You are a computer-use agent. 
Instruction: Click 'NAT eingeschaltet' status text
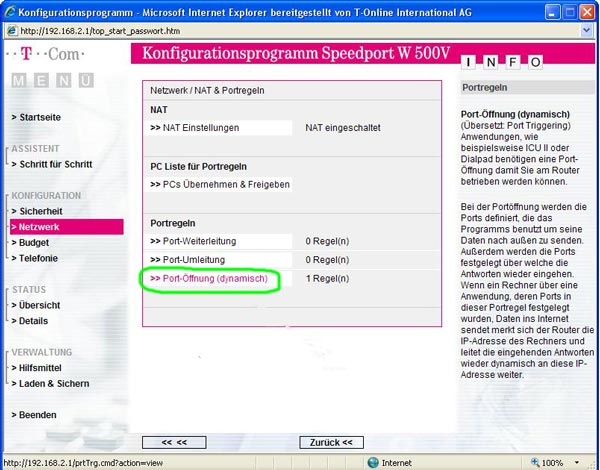343,128
